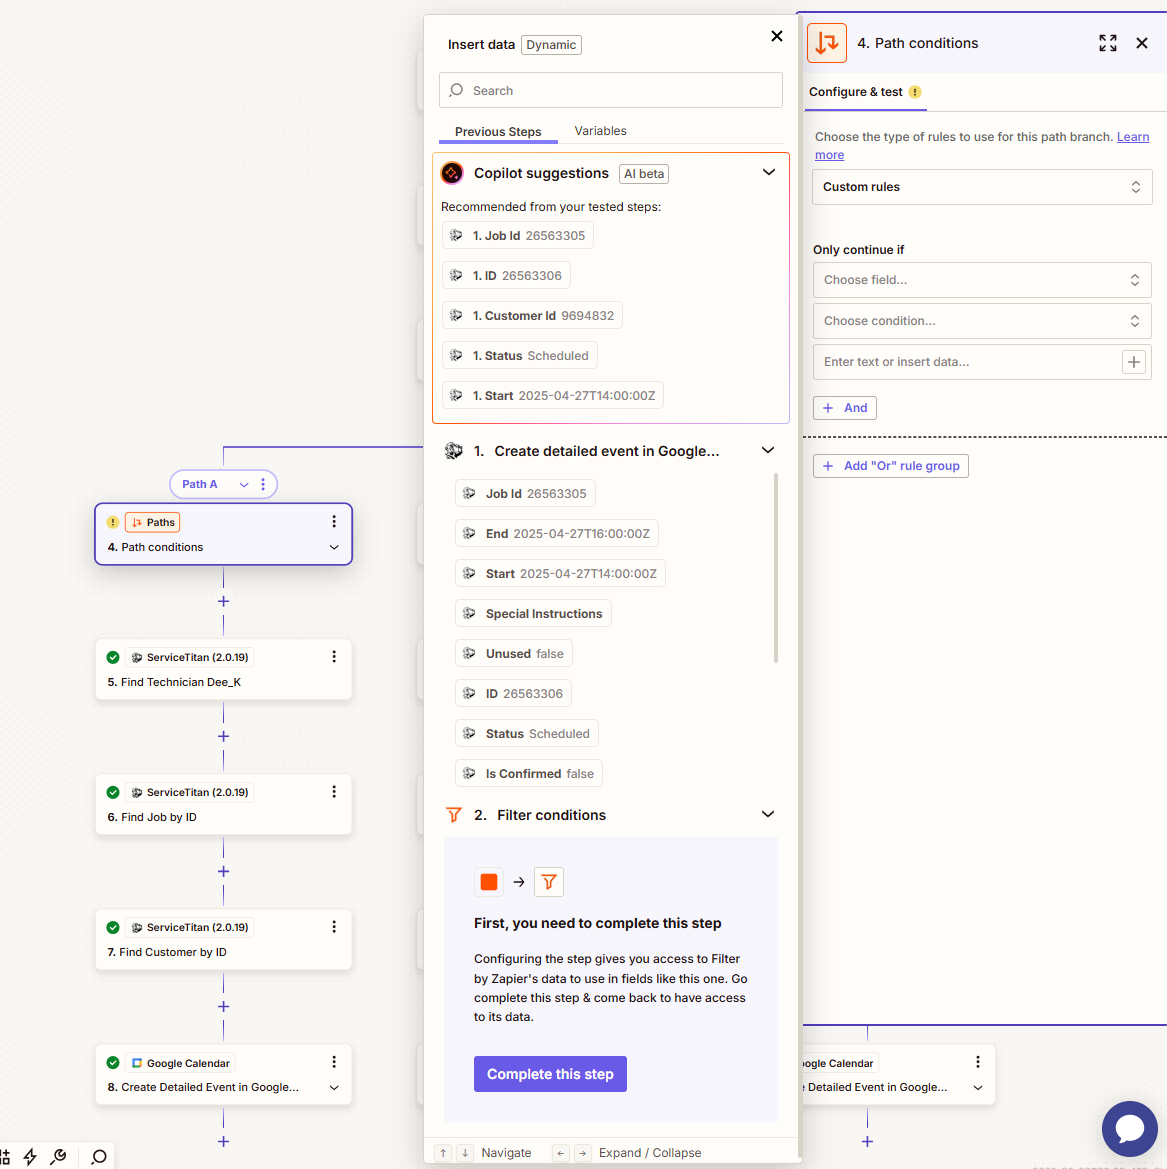Click the Paths step icon in panel header
This screenshot has height=1169, width=1167.
click(827, 43)
